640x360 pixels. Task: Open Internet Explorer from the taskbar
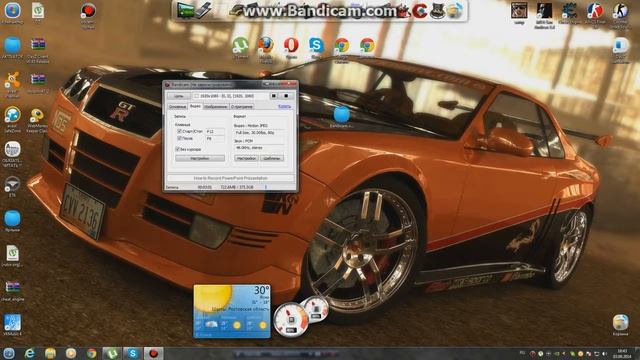click(29, 353)
